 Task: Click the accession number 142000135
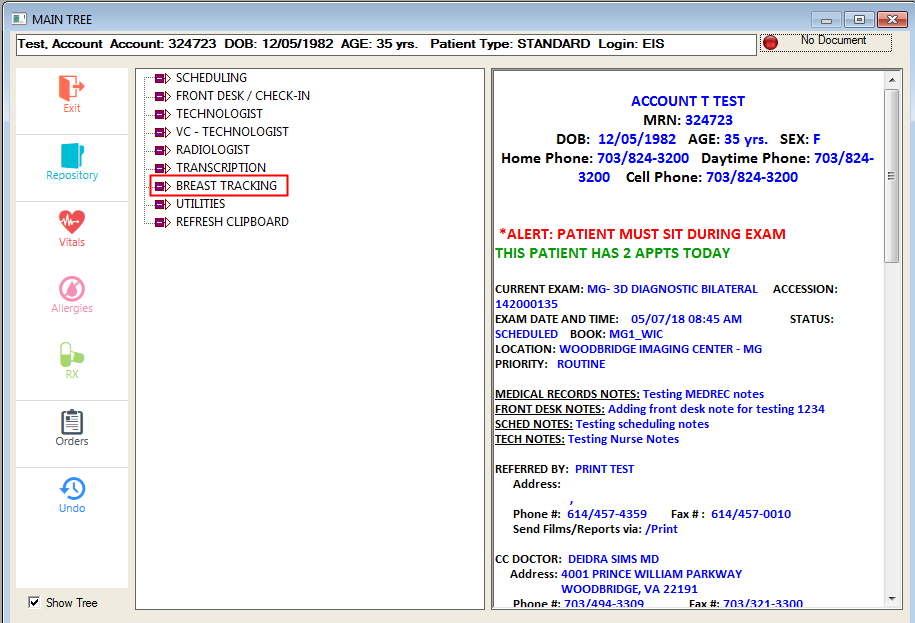pos(526,304)
